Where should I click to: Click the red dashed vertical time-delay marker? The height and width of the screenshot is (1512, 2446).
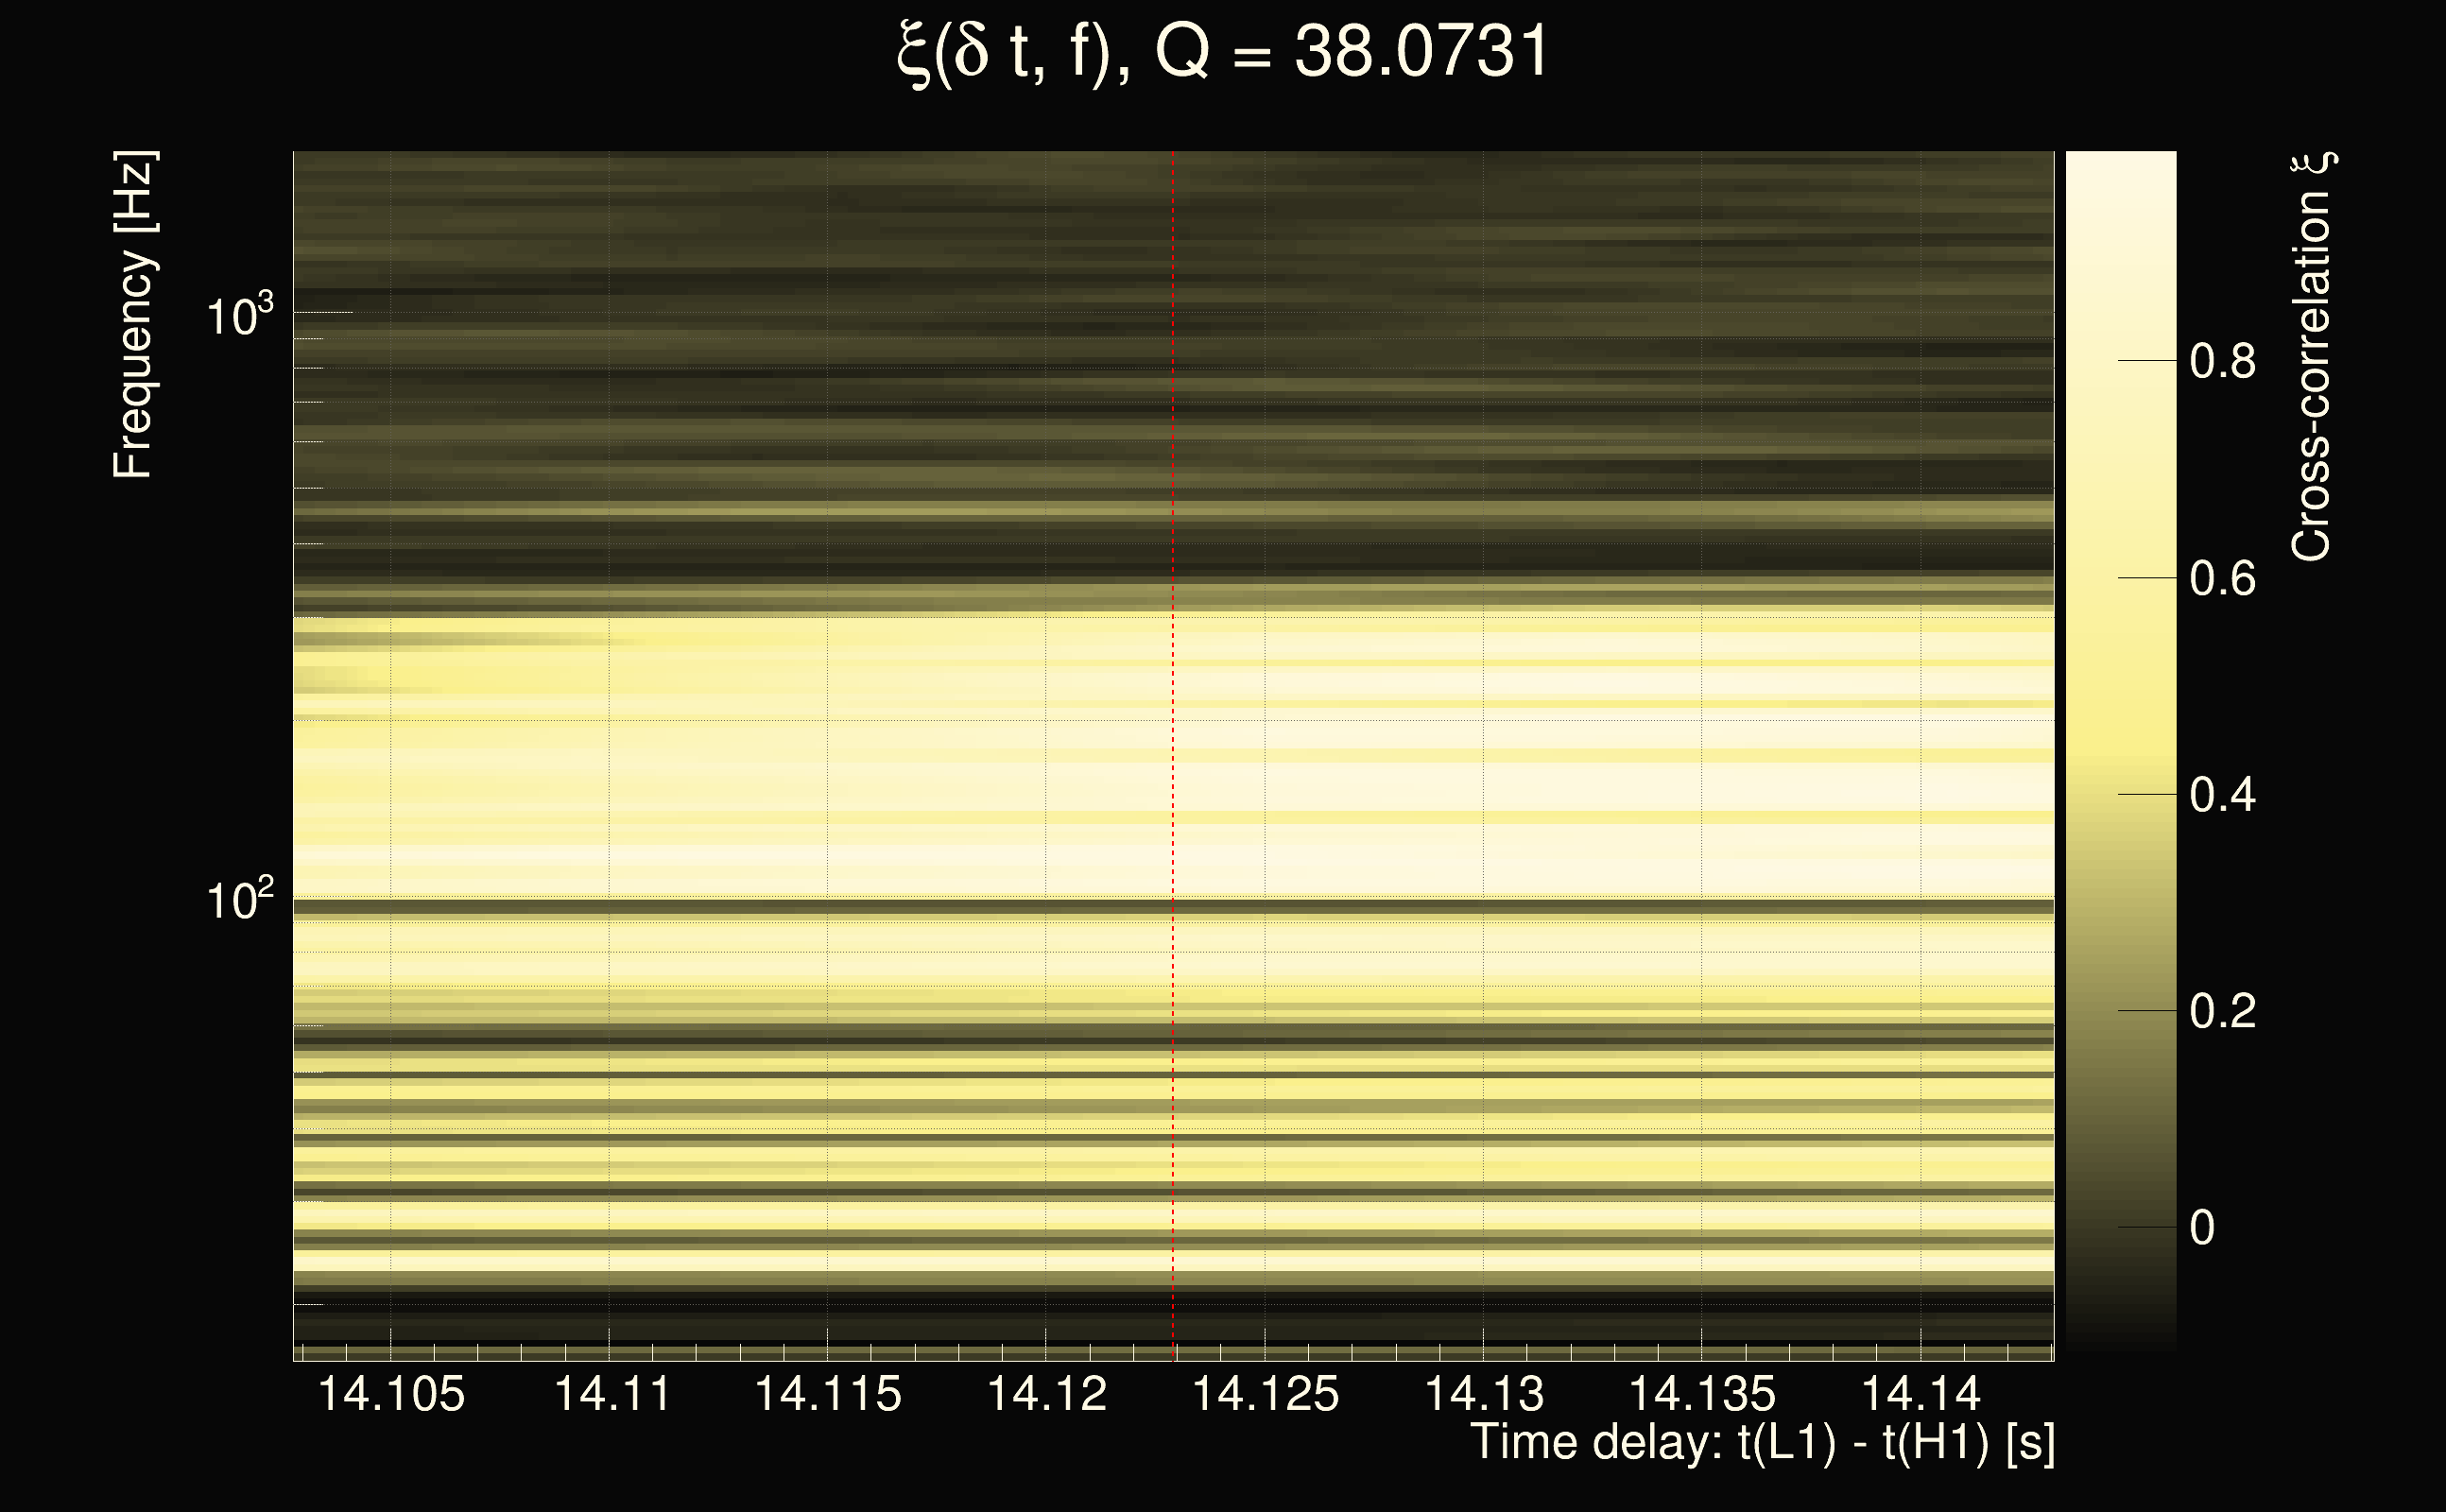[1172, 755]
